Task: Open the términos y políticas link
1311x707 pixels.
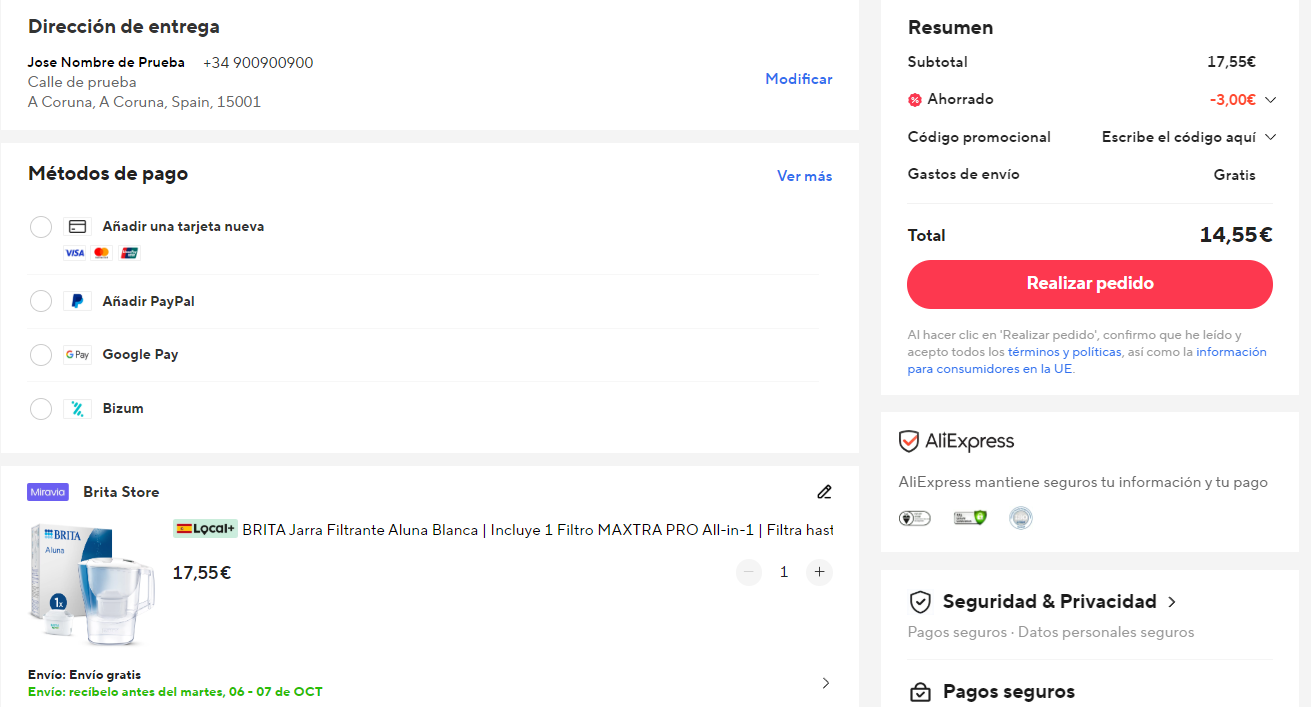Action: (1064, 352)
